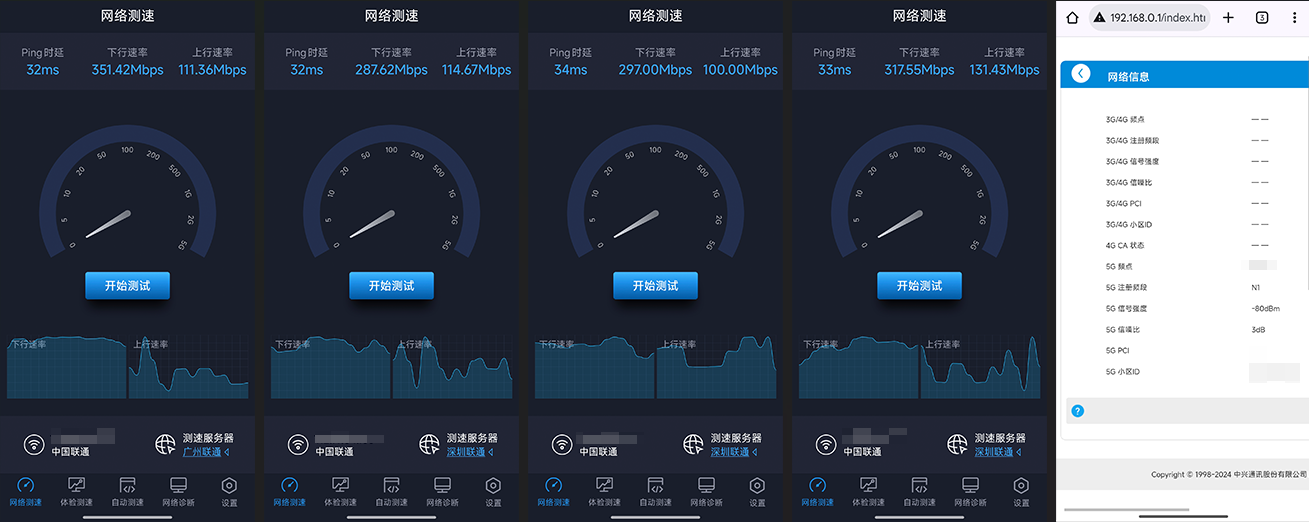Open 体验测速 tab in the 351.42Mbps panel
This screenshot has height=522, width=1309.
click(76, 490)
